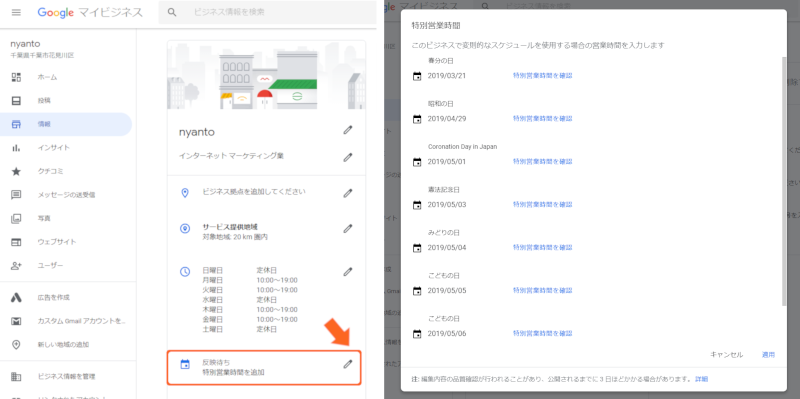Edit the インターネット マーケティング業 category pencil

click(x=347, y=157)
